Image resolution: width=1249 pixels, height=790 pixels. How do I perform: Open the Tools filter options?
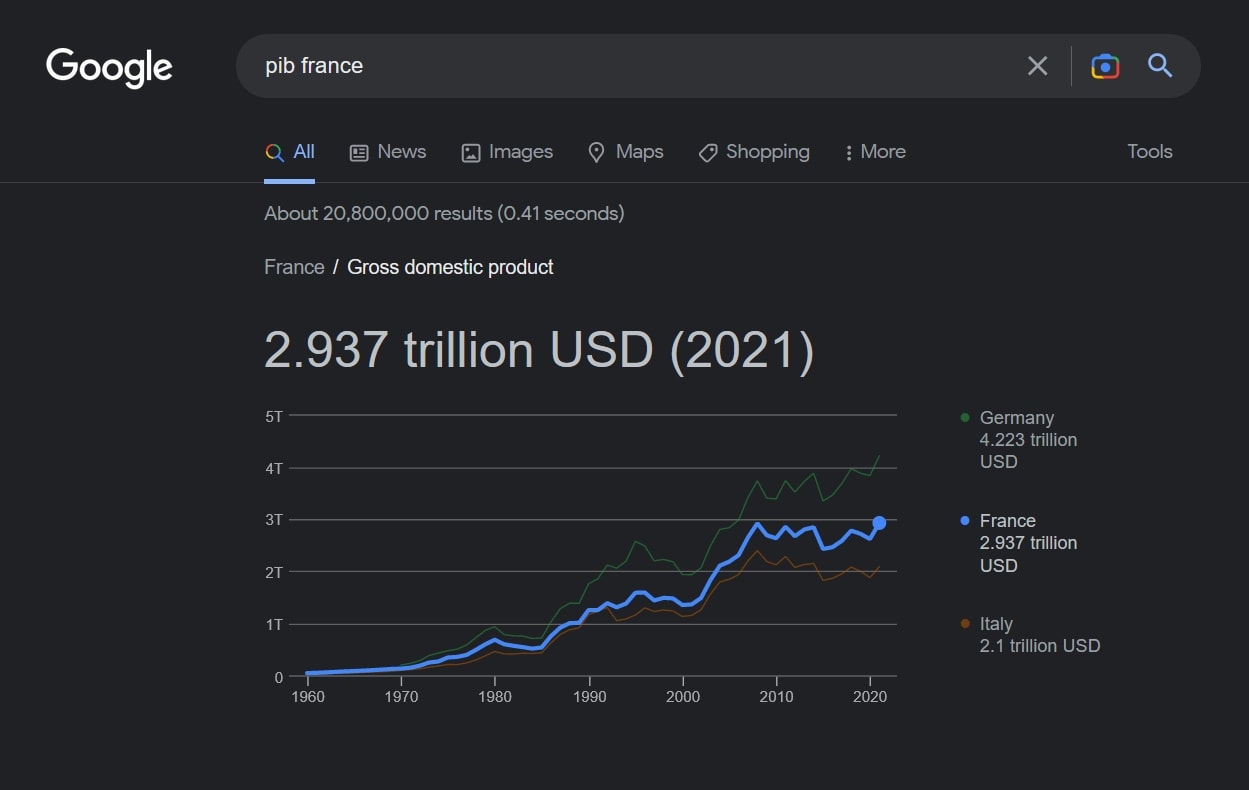pyautogui.click(x=1149, y=152)
